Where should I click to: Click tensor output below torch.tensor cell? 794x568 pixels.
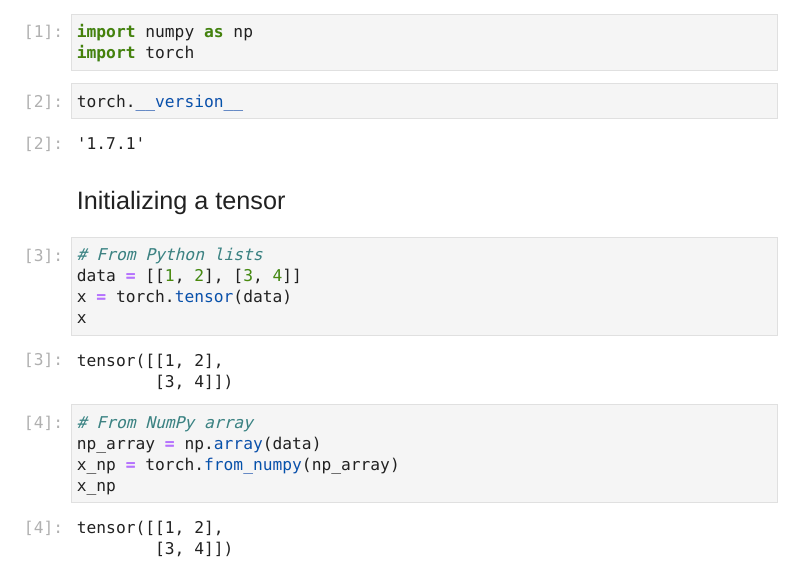coord(154,370)
